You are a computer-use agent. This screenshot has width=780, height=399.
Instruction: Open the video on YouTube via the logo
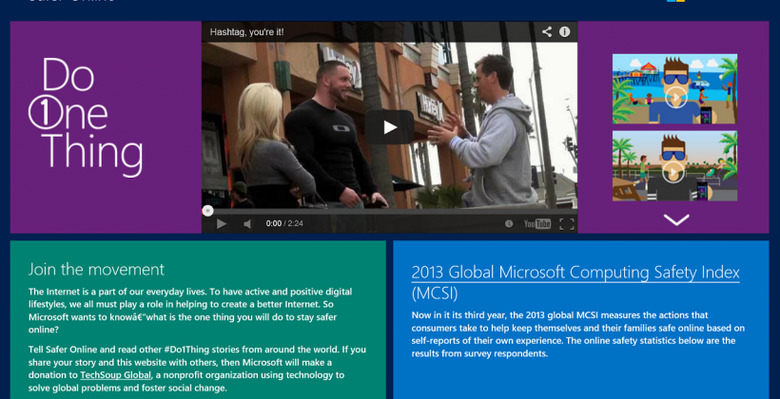[537, 224]
